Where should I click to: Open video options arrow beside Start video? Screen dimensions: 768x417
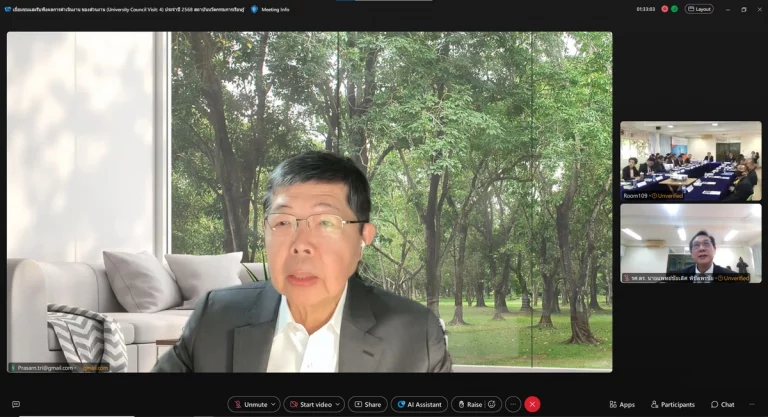click(338, 404)
